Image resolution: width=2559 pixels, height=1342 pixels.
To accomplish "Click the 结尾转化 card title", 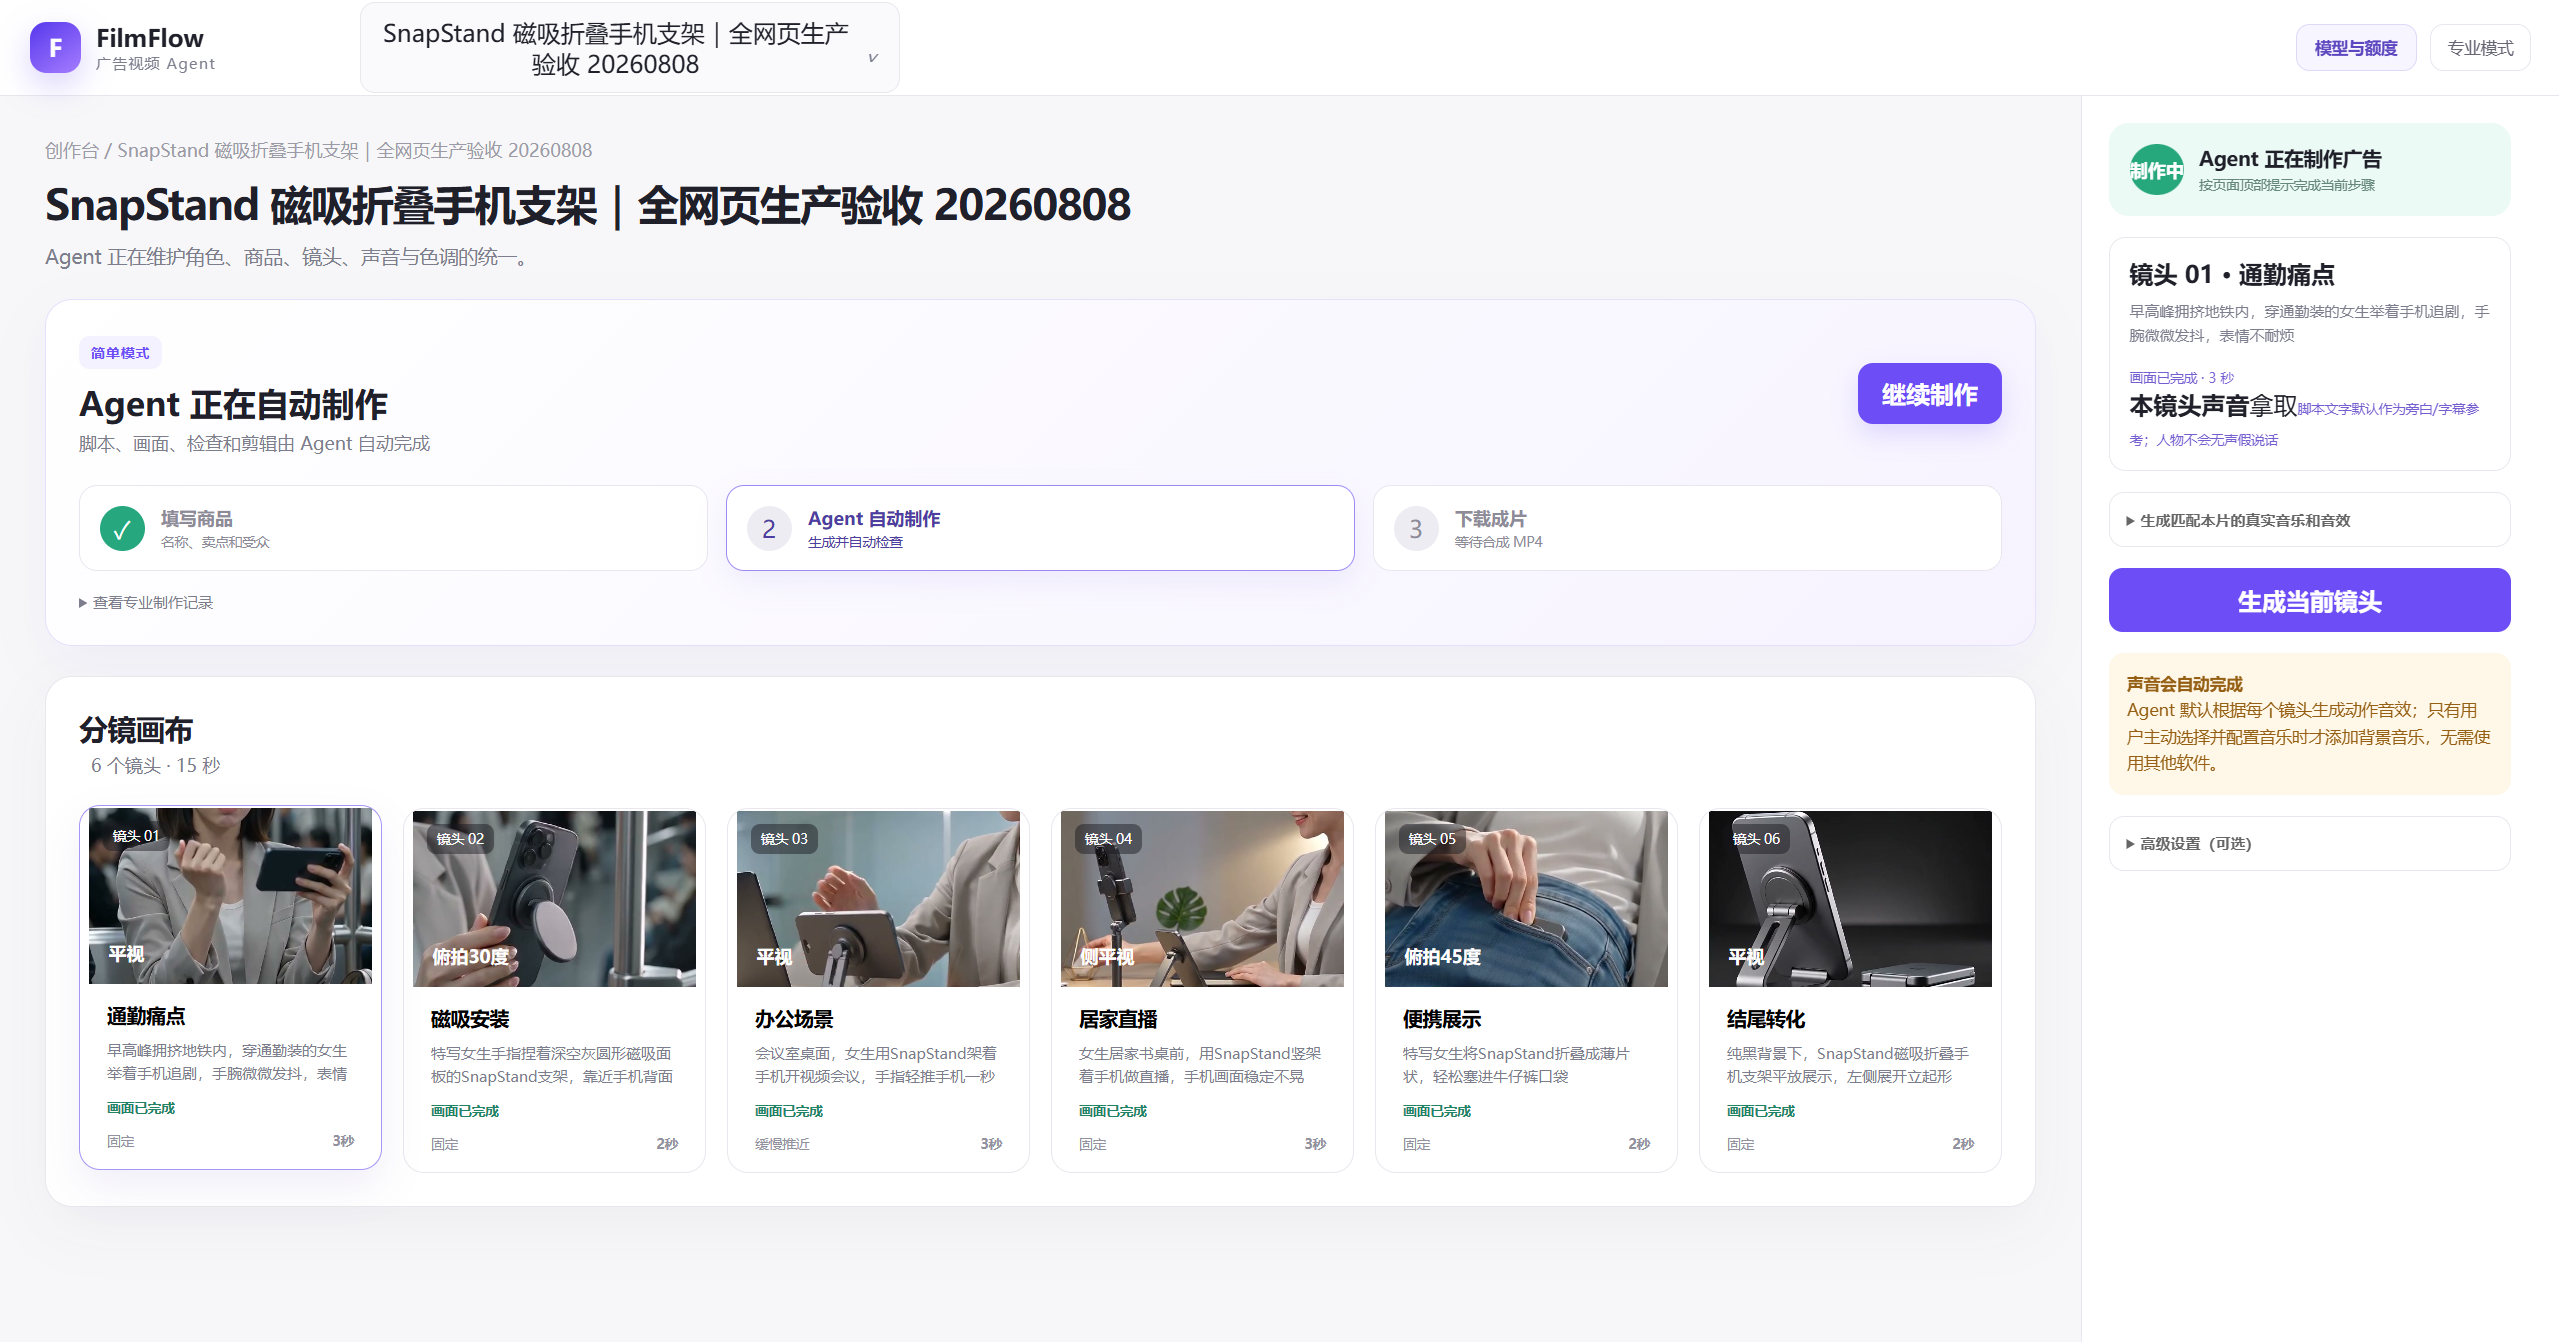I will pyautogui.click(x=1766, y=1019).
